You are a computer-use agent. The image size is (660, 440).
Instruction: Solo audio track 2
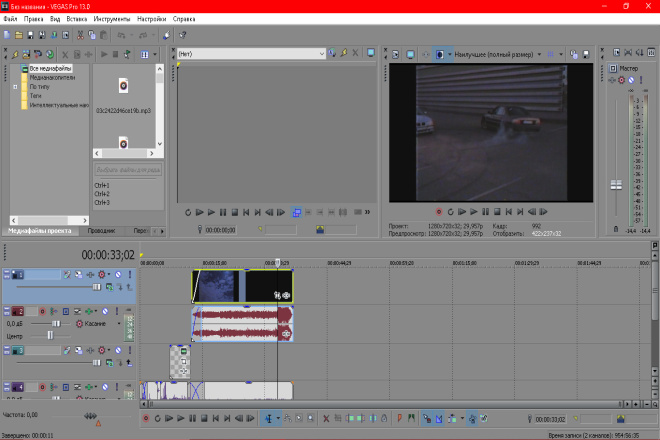coord(117,312)
